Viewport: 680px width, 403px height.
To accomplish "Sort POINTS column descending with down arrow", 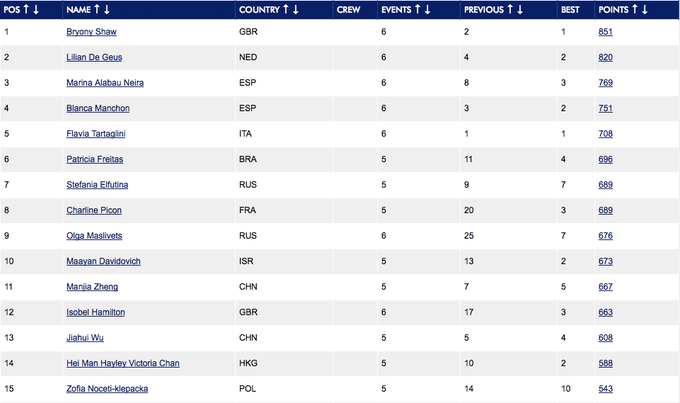I will (645, 10).
